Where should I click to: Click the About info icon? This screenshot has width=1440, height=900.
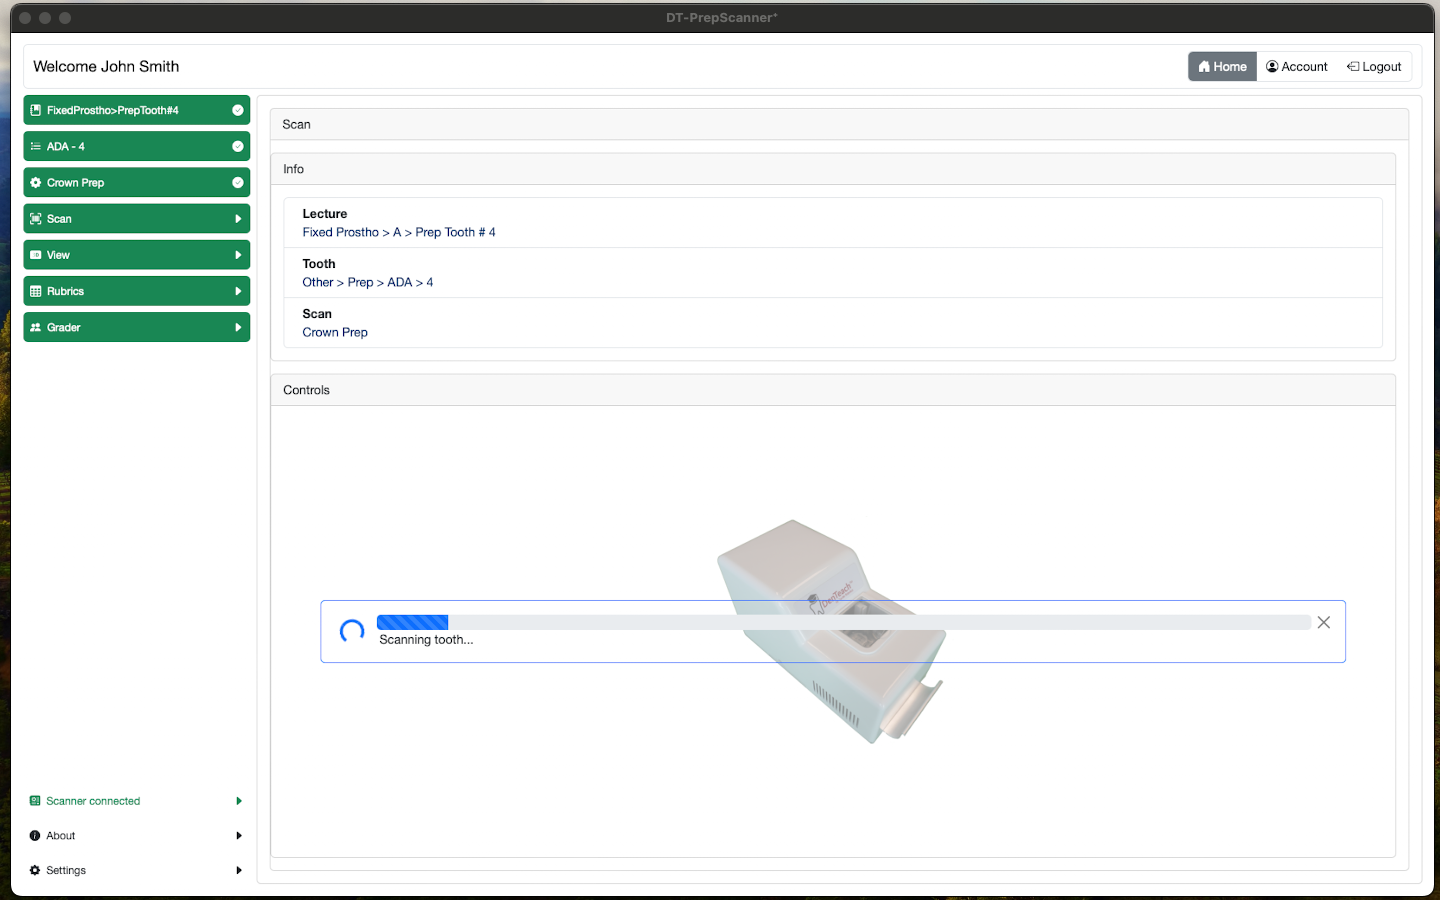(35, 836)
